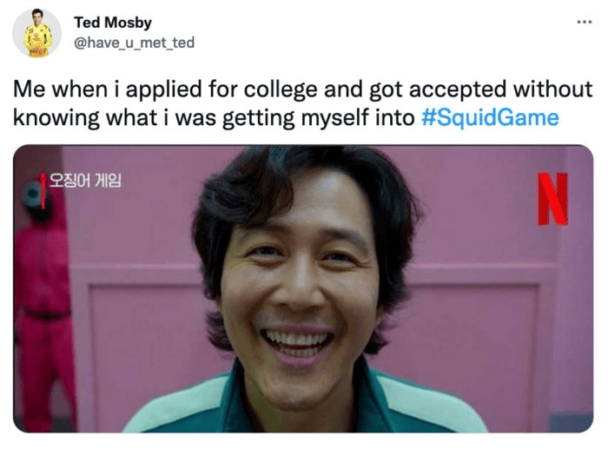608x449 pixels.
Task: Open the tweet's more options ellipsis
Action: pyautogui.click(x=583, y=22)
